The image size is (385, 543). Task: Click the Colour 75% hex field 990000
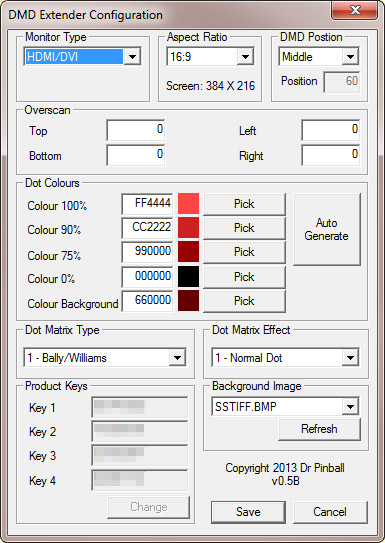coord(147,252)
